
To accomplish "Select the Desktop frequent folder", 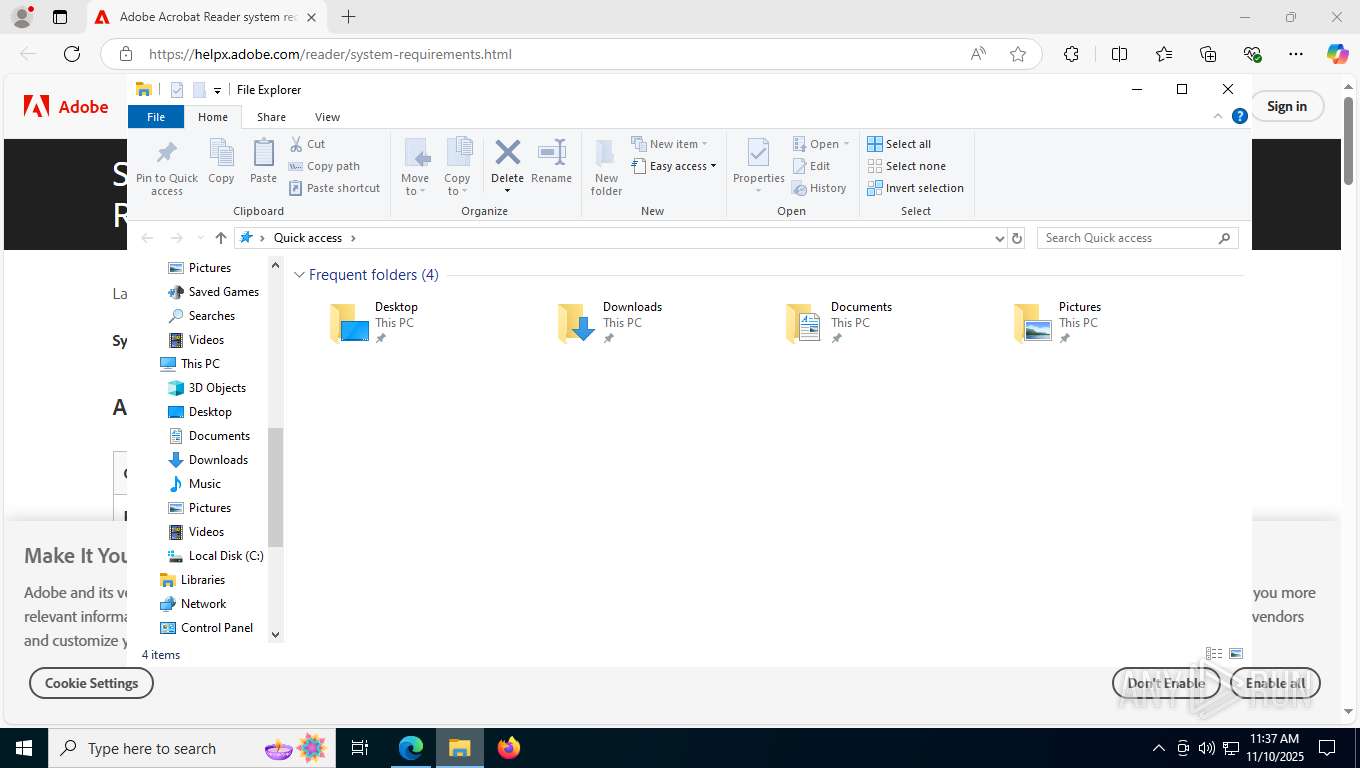I will tap(374, 322).
